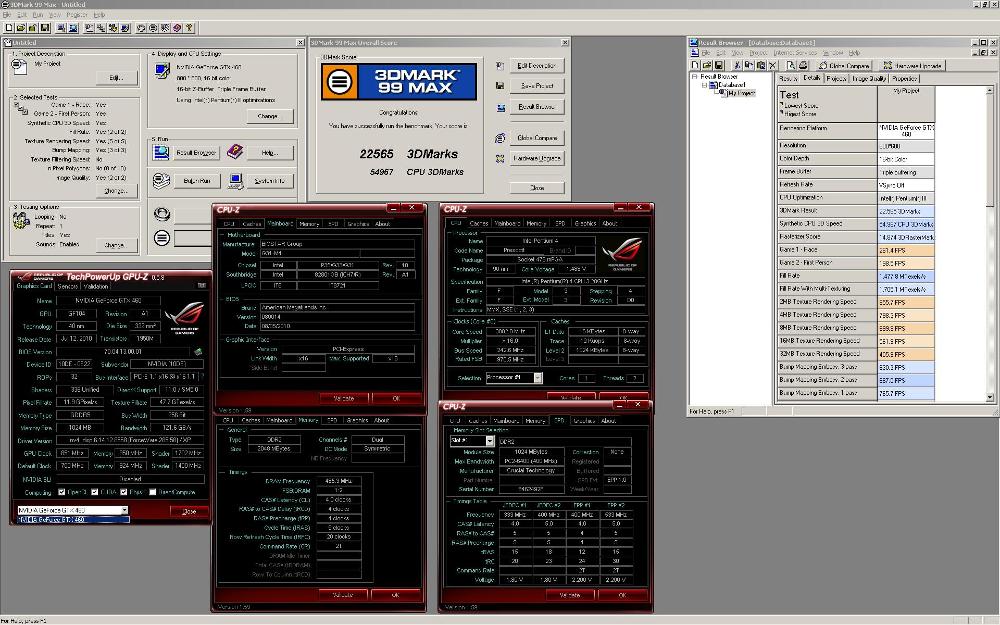Screen dimensions: 1000x625
Task: Click Open project icon in 3DMark main toolbar
Action: 21,28
